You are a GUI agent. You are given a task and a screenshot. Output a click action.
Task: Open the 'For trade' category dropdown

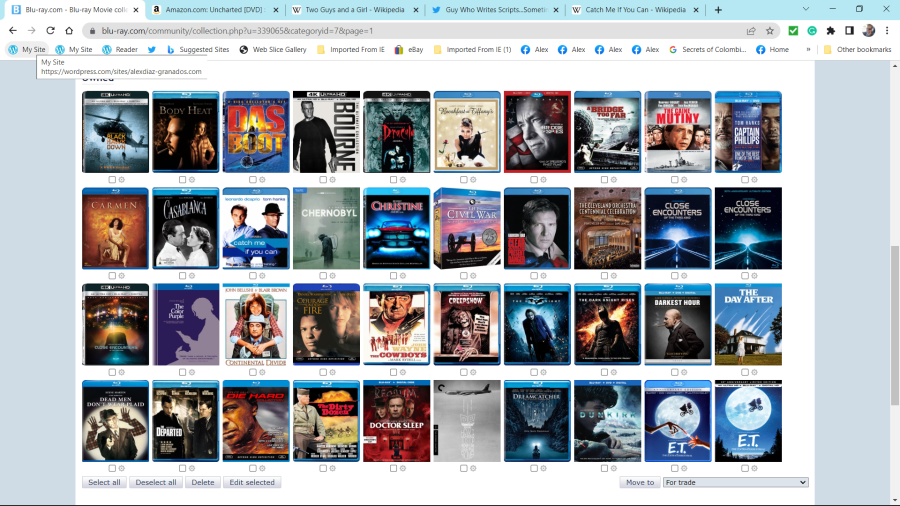tap(734, 483)
